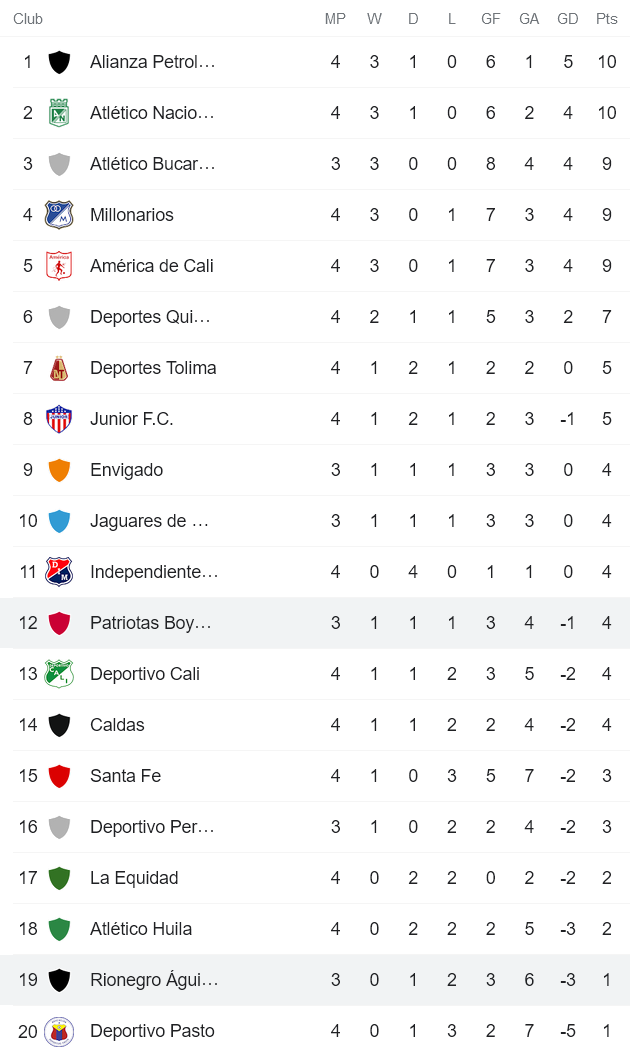Select the Millonarios club logo
The image size is (630, 1062).
[x=60, y=214]
